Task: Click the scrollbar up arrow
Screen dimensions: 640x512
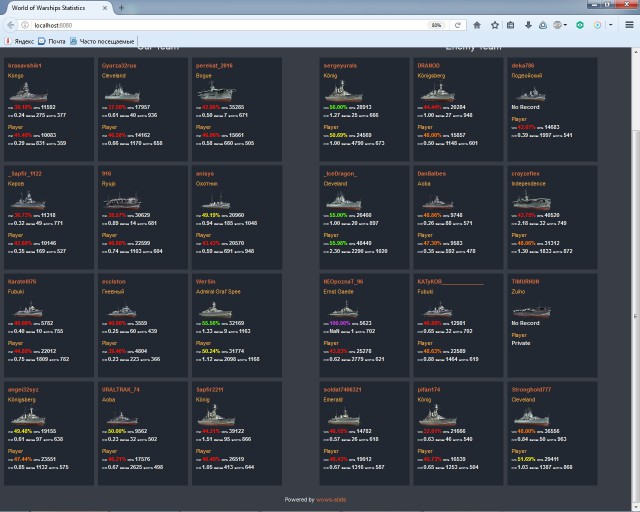Action: (635, 51)
